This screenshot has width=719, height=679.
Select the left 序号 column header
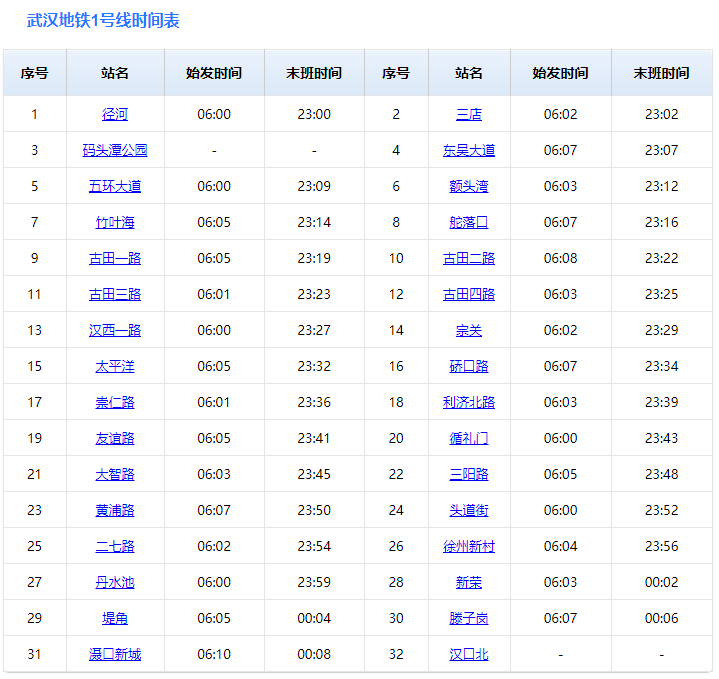click(x=35, y=73)
